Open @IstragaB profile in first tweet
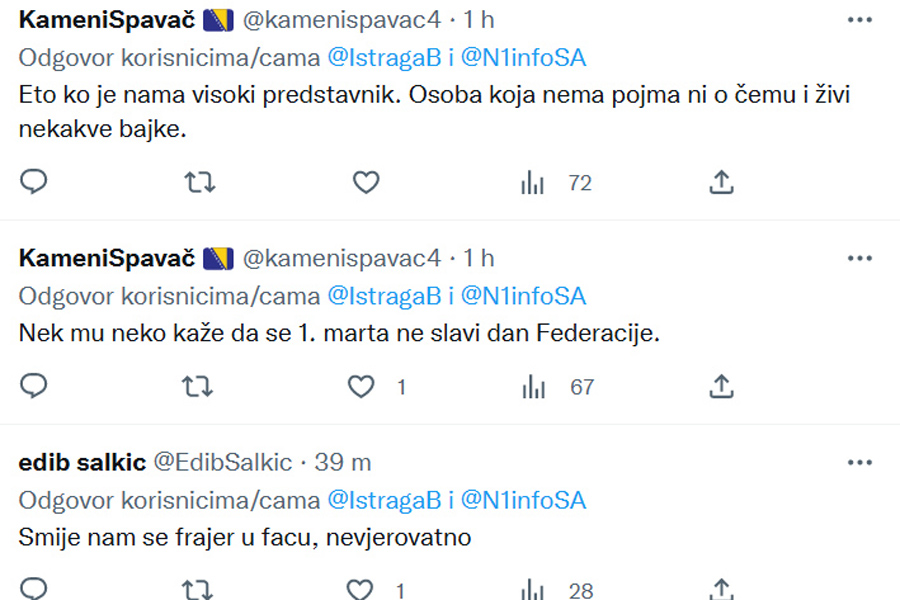This screenshot has height=600, width=900. pyautogui.click(x=384, y=57)
